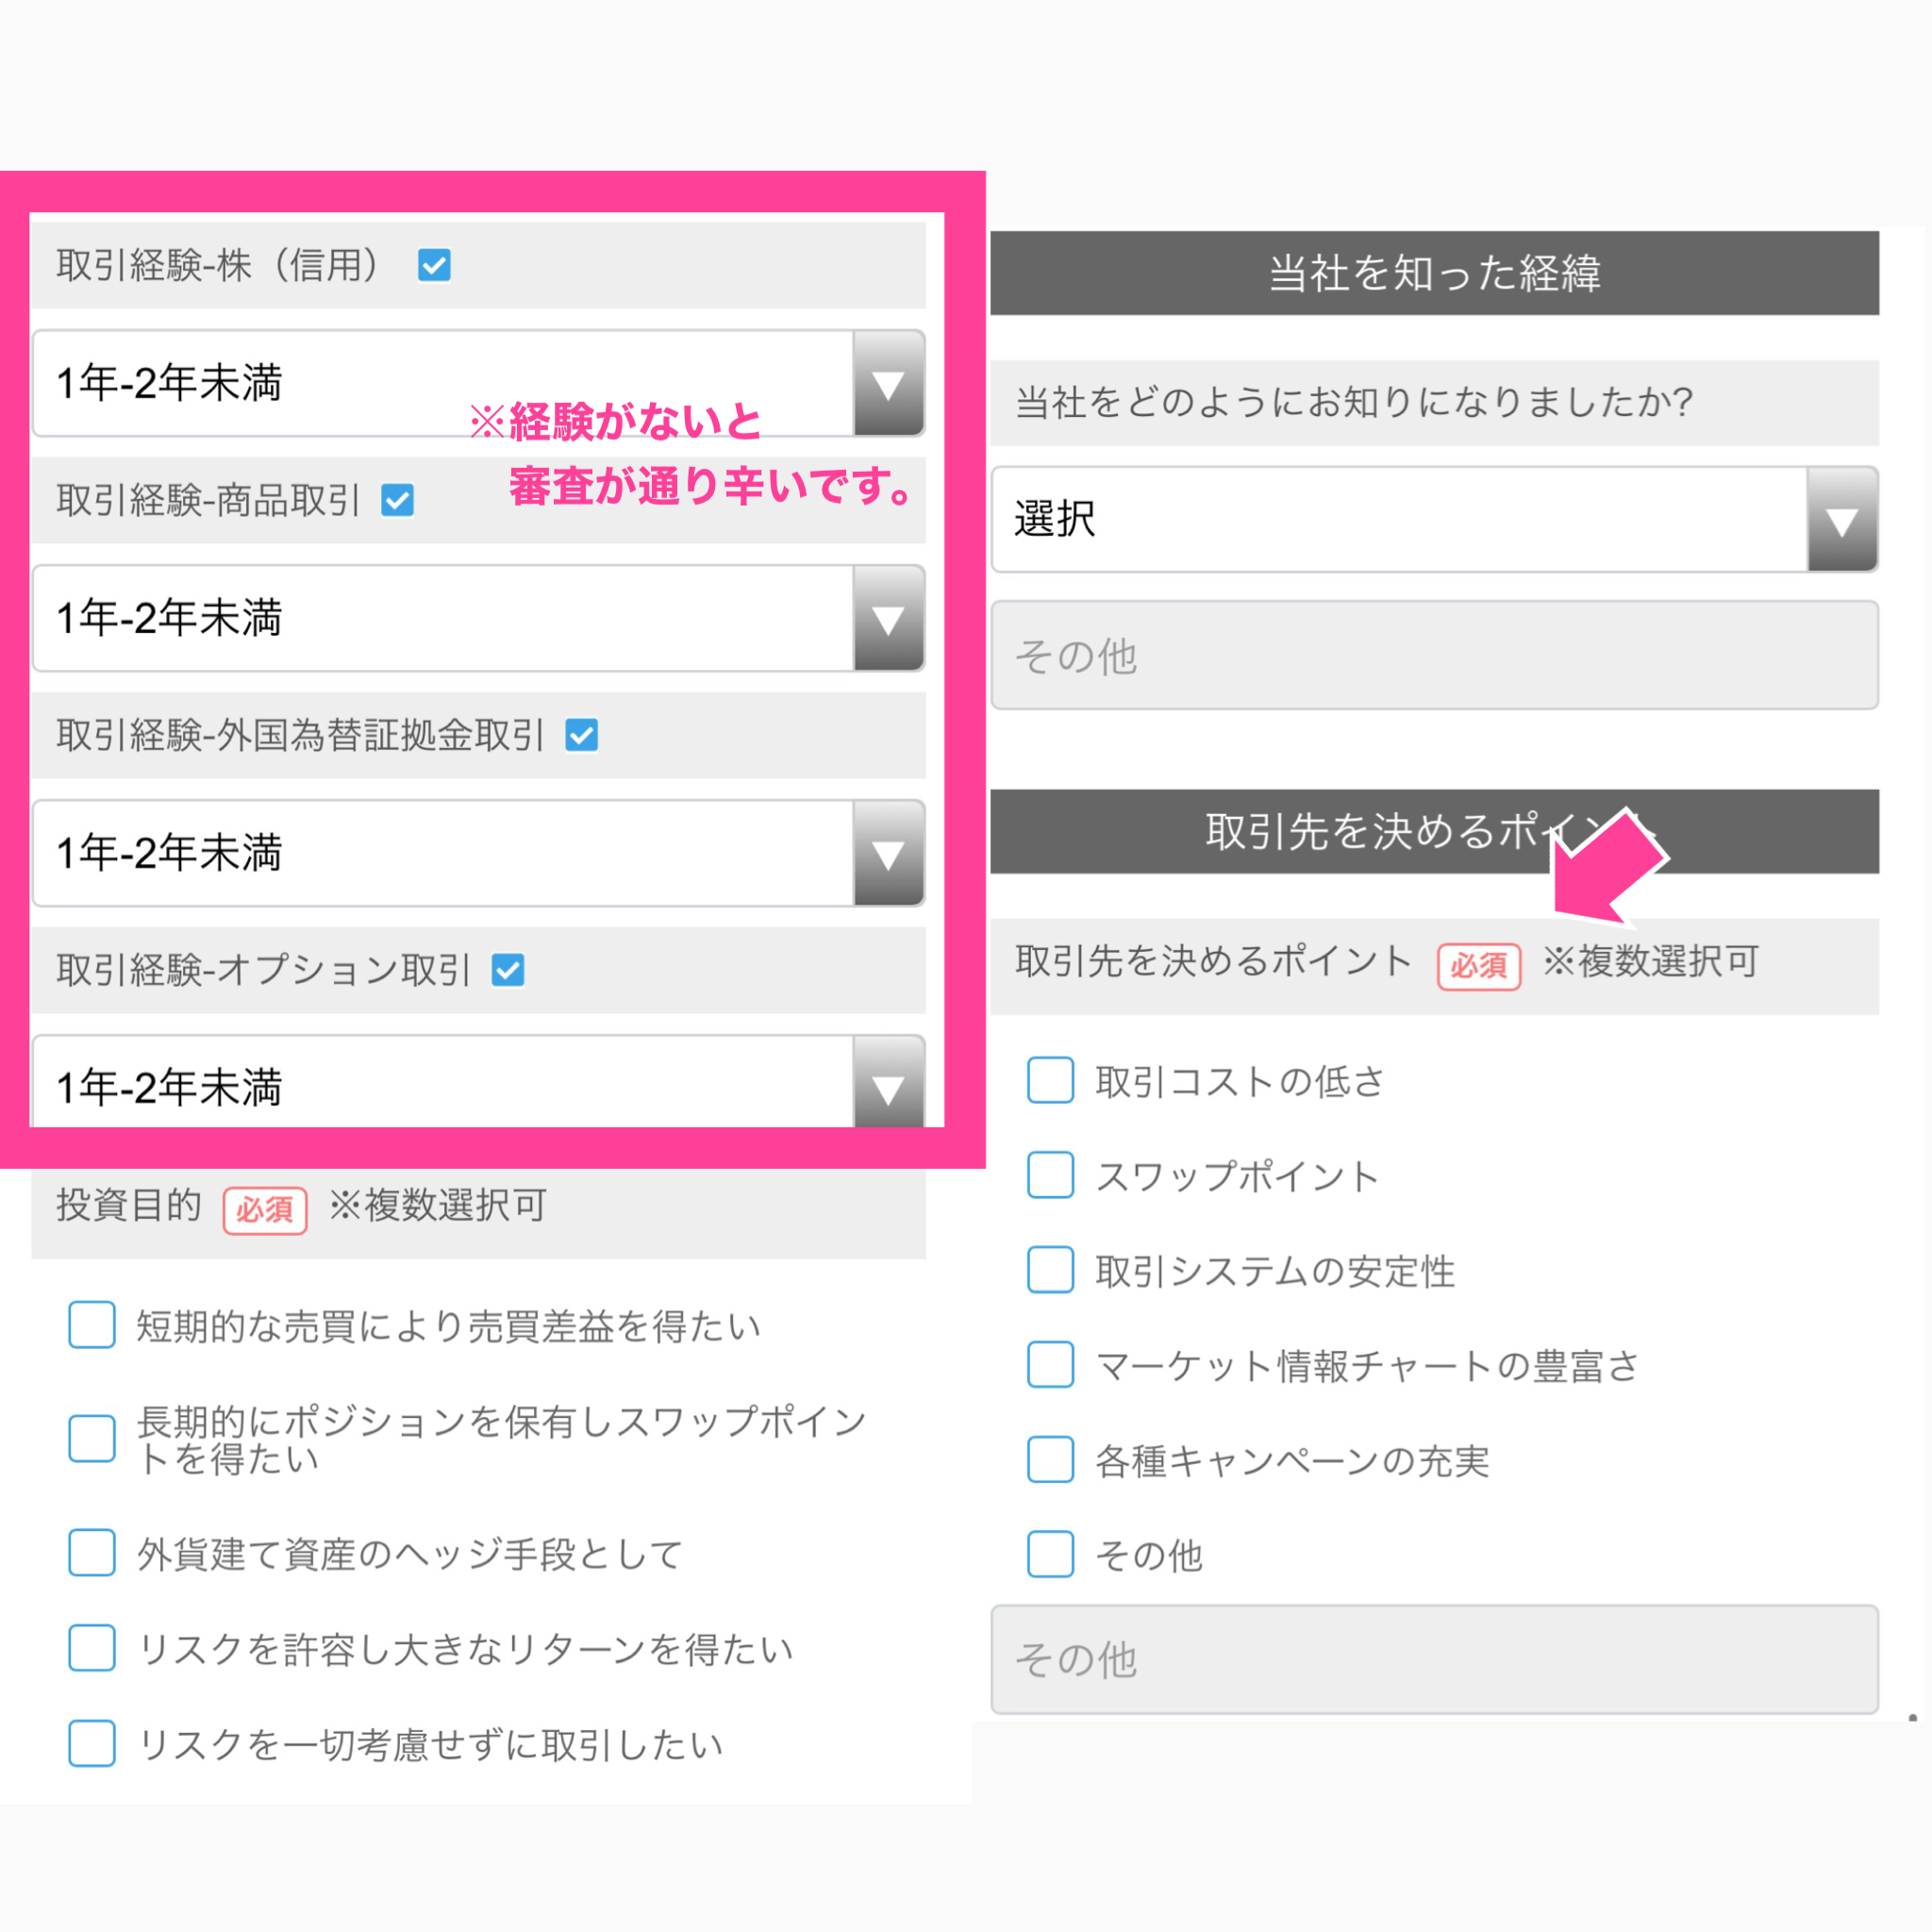Tick 外貨建て資産のヘッジ手段として checkbox
Screen dimensions: 1932x1932
tap(92, 1553)
